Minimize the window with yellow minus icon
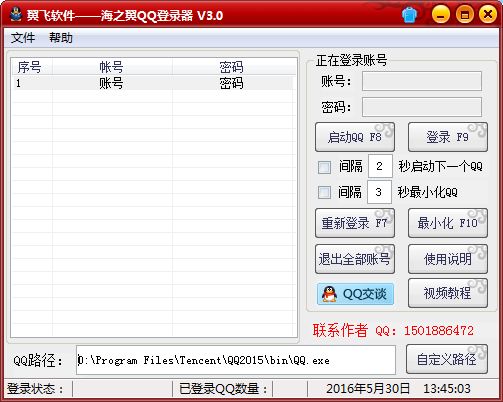Viewport: 503px width, 402px height. coord(441,15)
